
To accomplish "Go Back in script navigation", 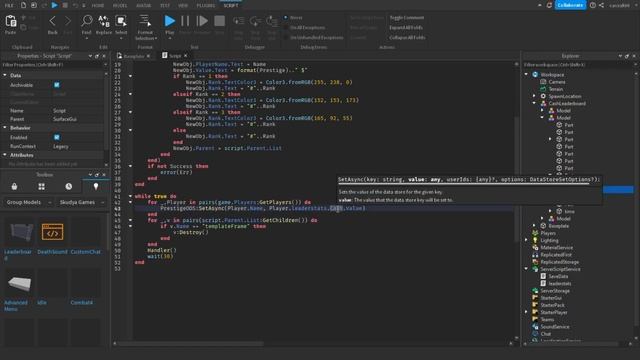I will (53, 21).
